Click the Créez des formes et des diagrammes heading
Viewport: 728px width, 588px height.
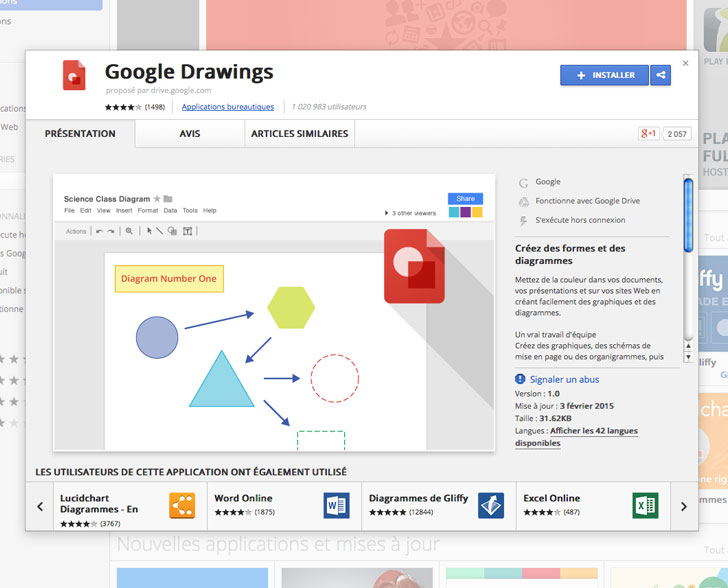click(x=570, y=255)
